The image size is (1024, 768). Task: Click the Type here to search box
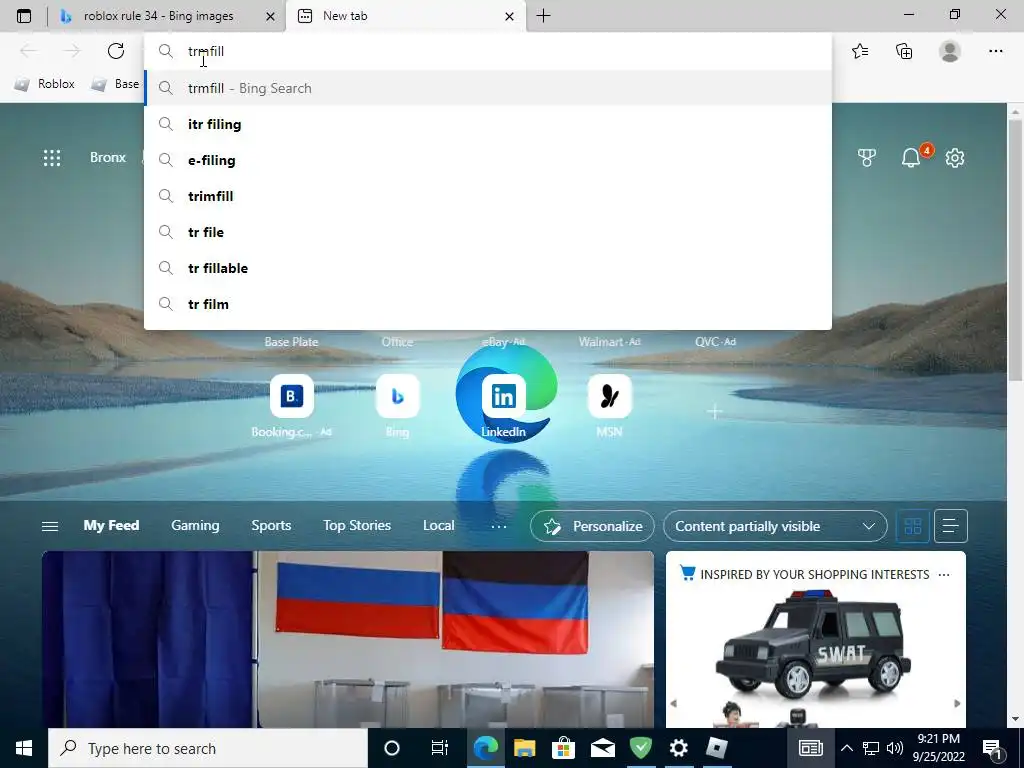tap(208, 748)
